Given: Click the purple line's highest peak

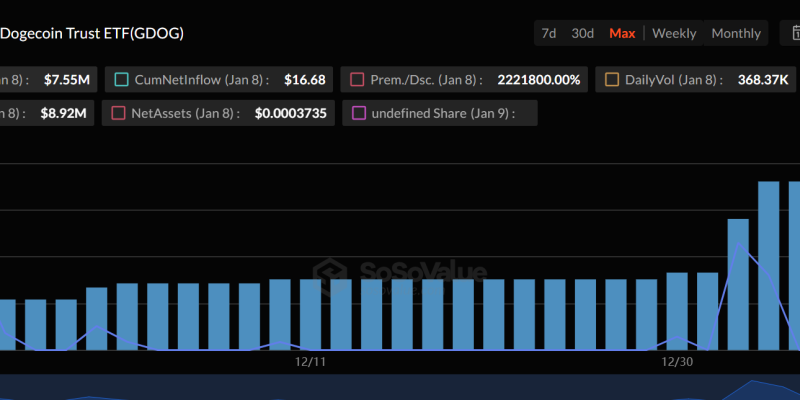Looking at the screenshot, I should click(739, 243).
